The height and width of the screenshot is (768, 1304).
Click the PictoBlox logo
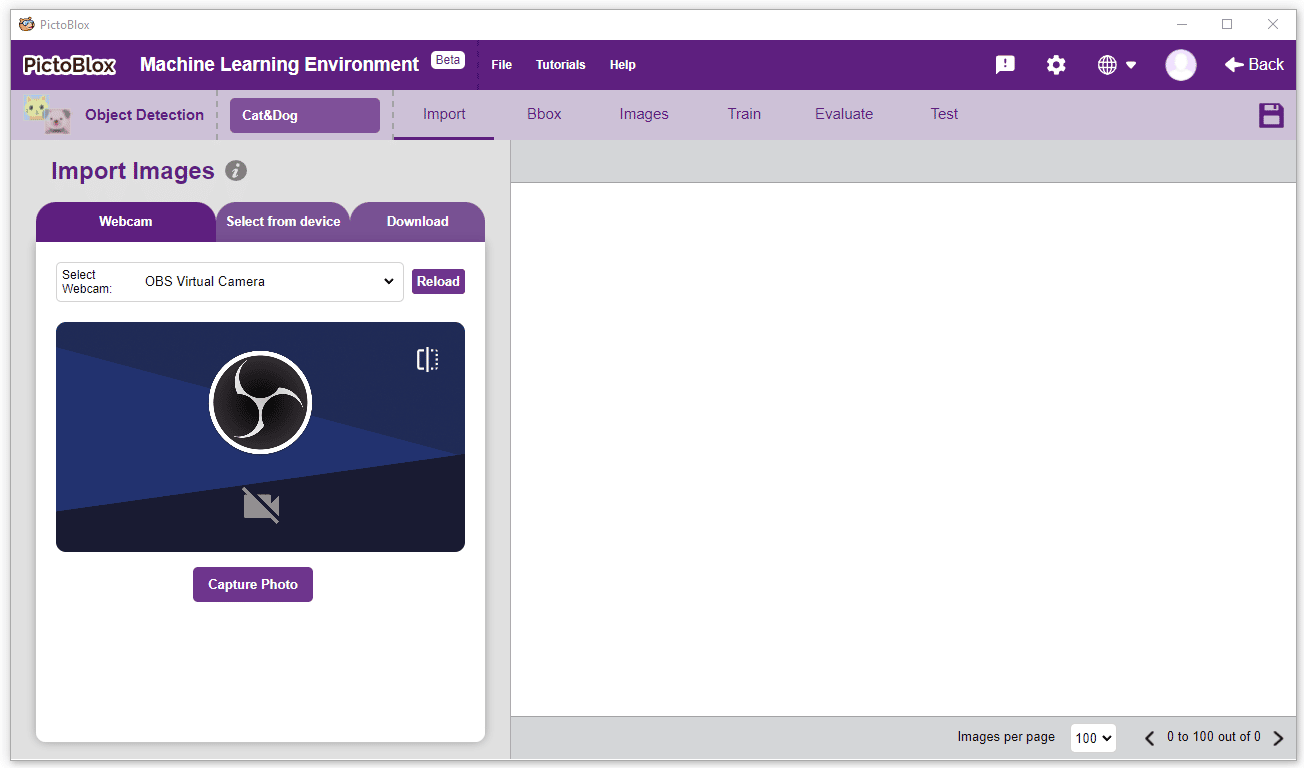(70, 65)
